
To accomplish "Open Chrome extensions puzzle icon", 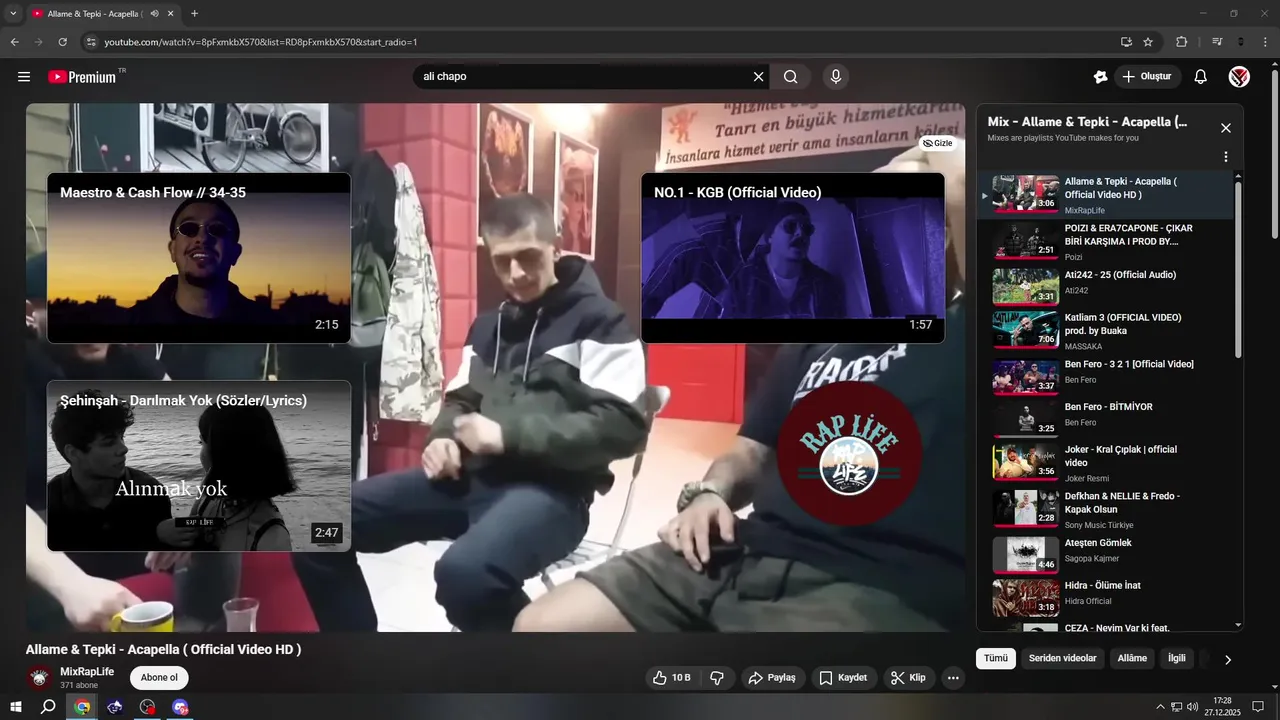I will click(x=1182, y=42).
